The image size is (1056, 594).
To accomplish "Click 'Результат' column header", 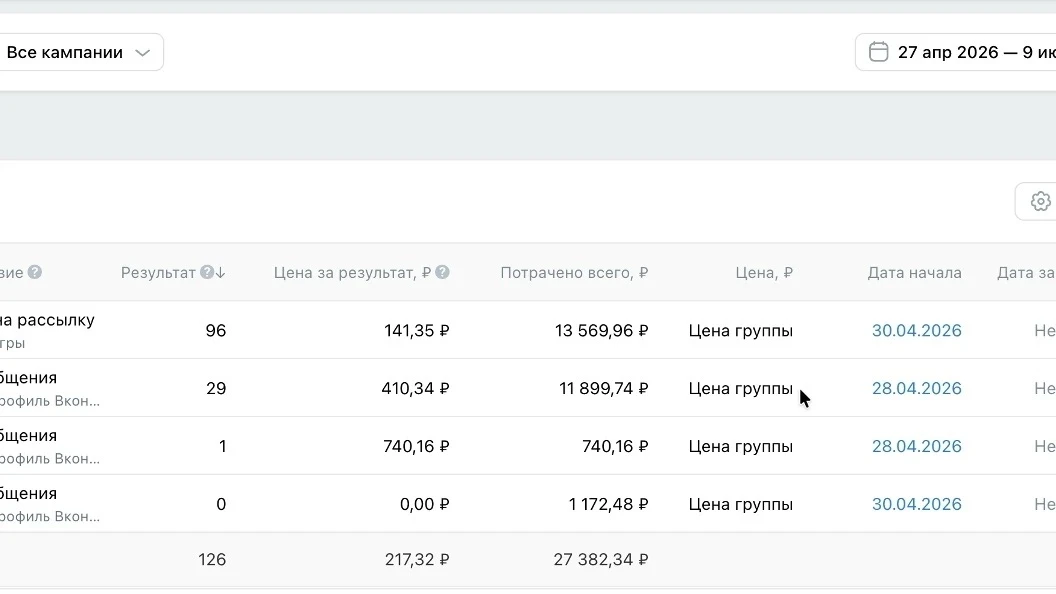I will coord(158,273).
